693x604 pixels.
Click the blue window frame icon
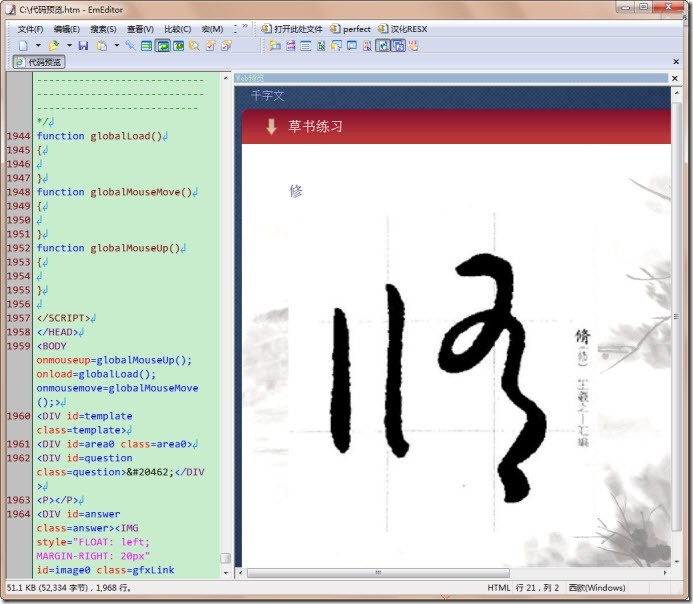[x=352, y=46]
